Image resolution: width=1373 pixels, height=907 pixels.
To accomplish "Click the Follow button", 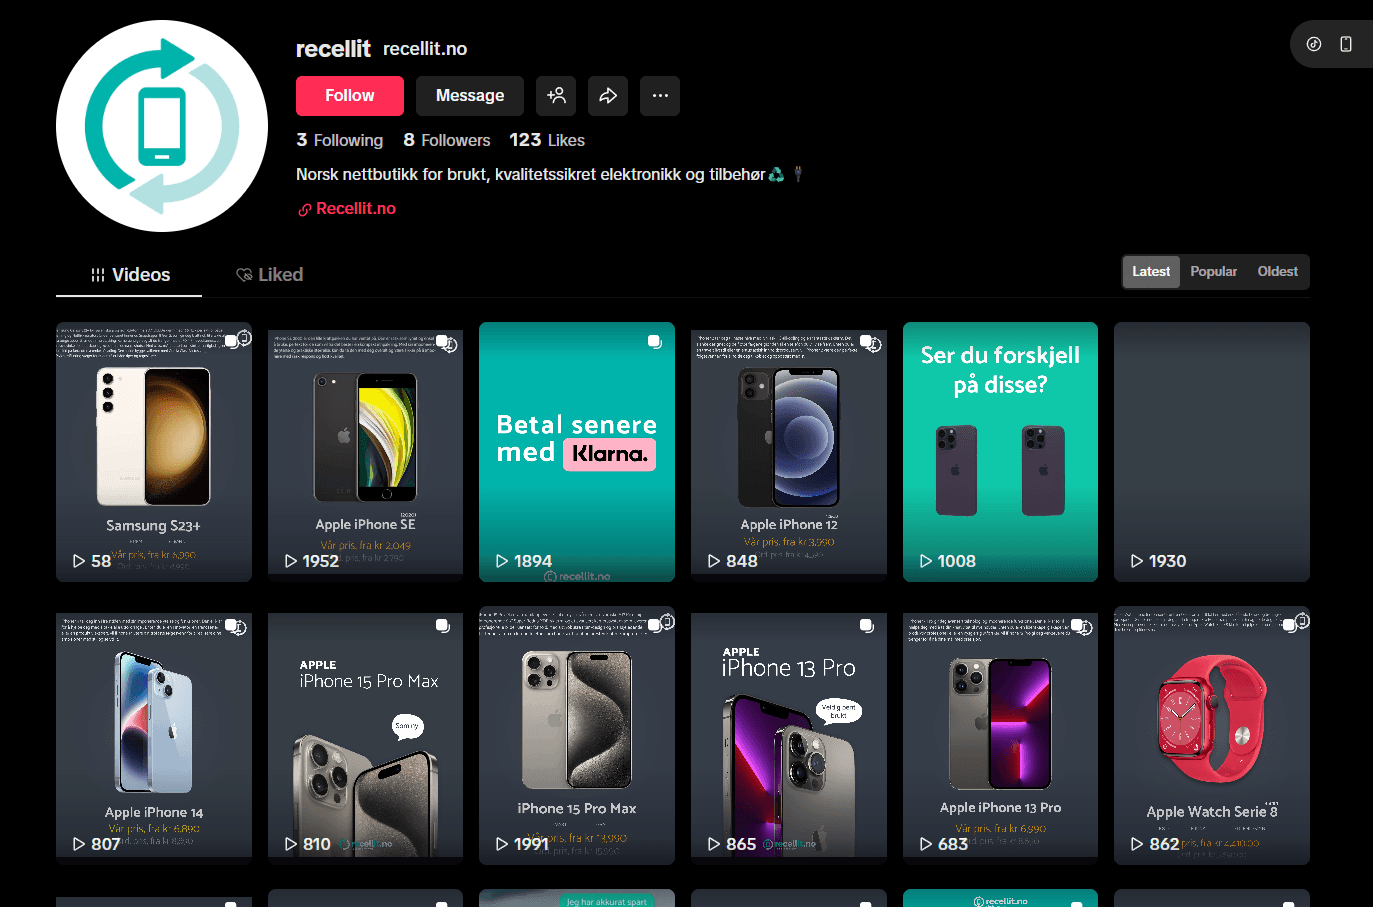I will (x=350, y=96).
